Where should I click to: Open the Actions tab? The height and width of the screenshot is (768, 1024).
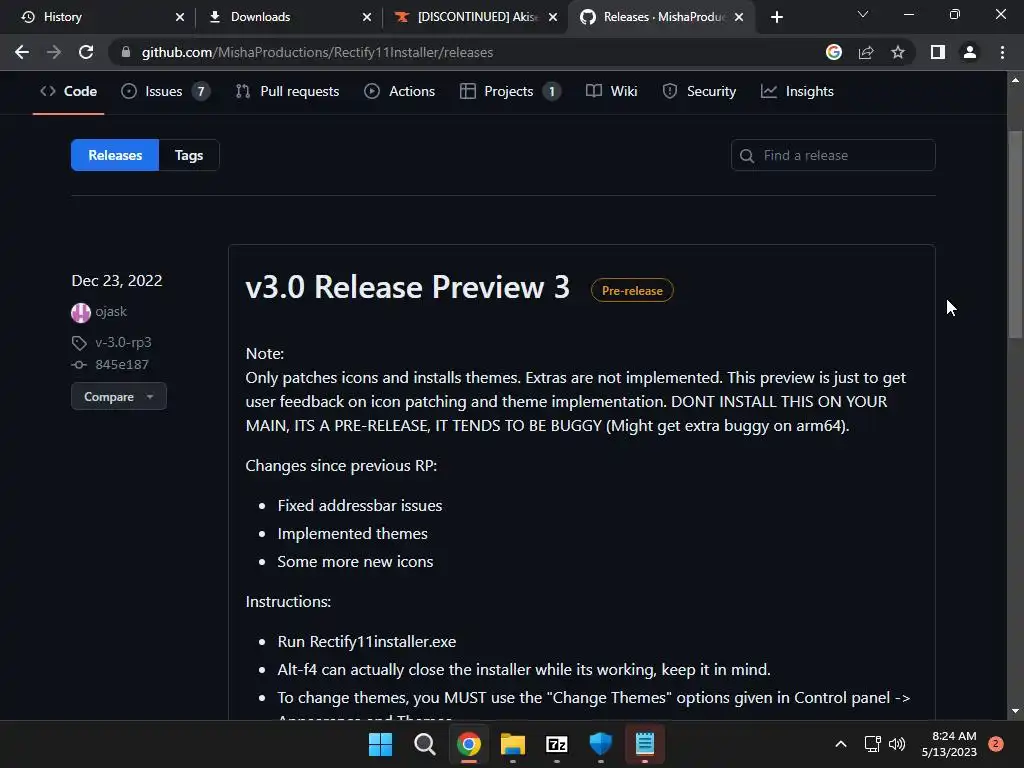(399, 91)
